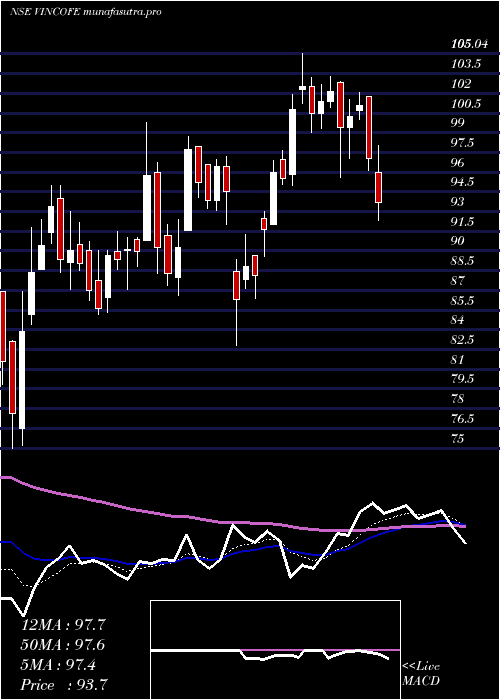Click the 103.5 price axis label

pyautogui.click(x=466, y=64)
